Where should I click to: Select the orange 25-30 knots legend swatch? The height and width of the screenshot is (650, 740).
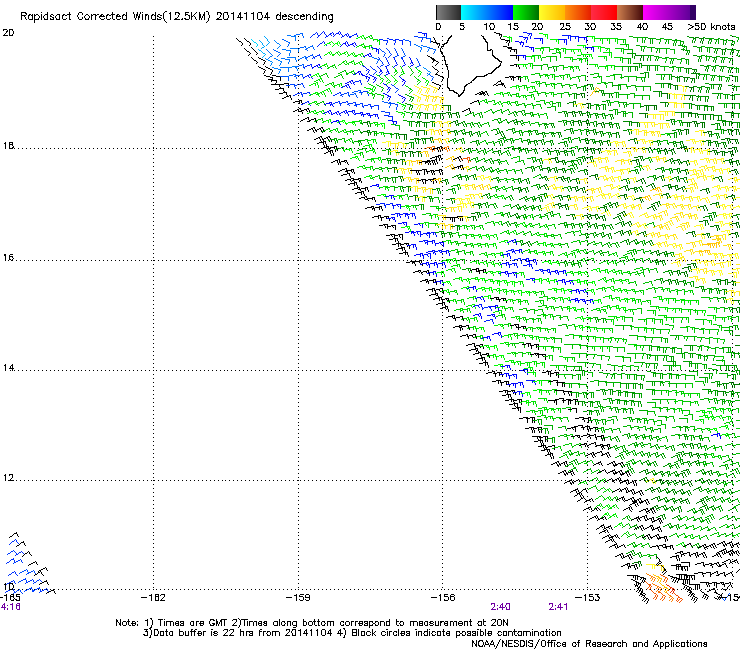[578, 12]
